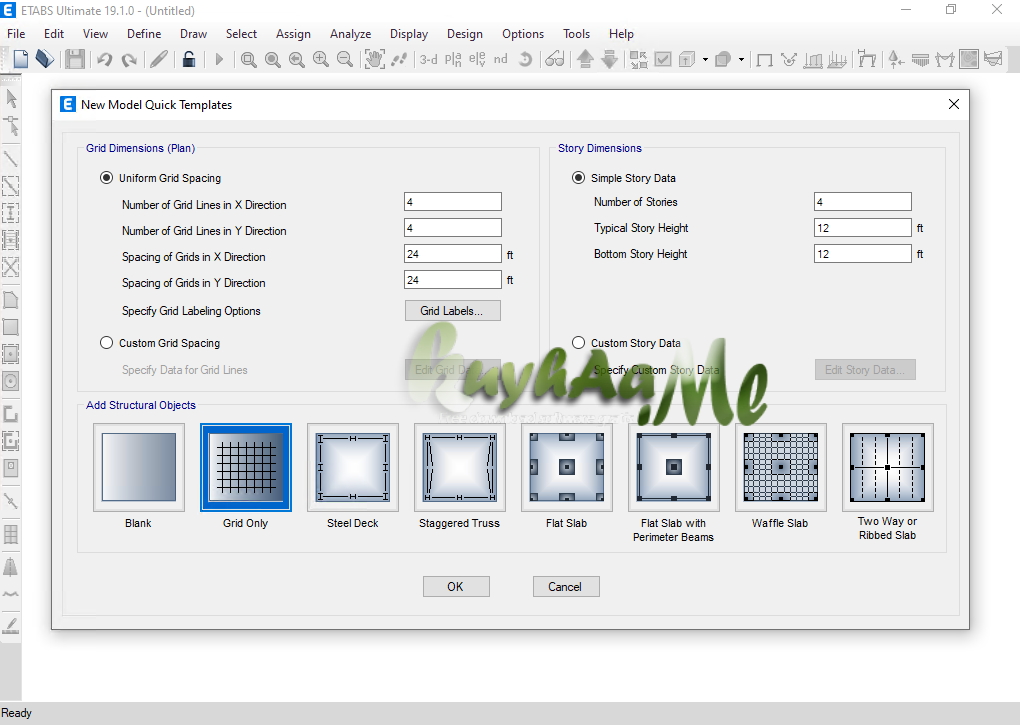Click the Typical Story Height field
1020x725 pixels.
863,228
